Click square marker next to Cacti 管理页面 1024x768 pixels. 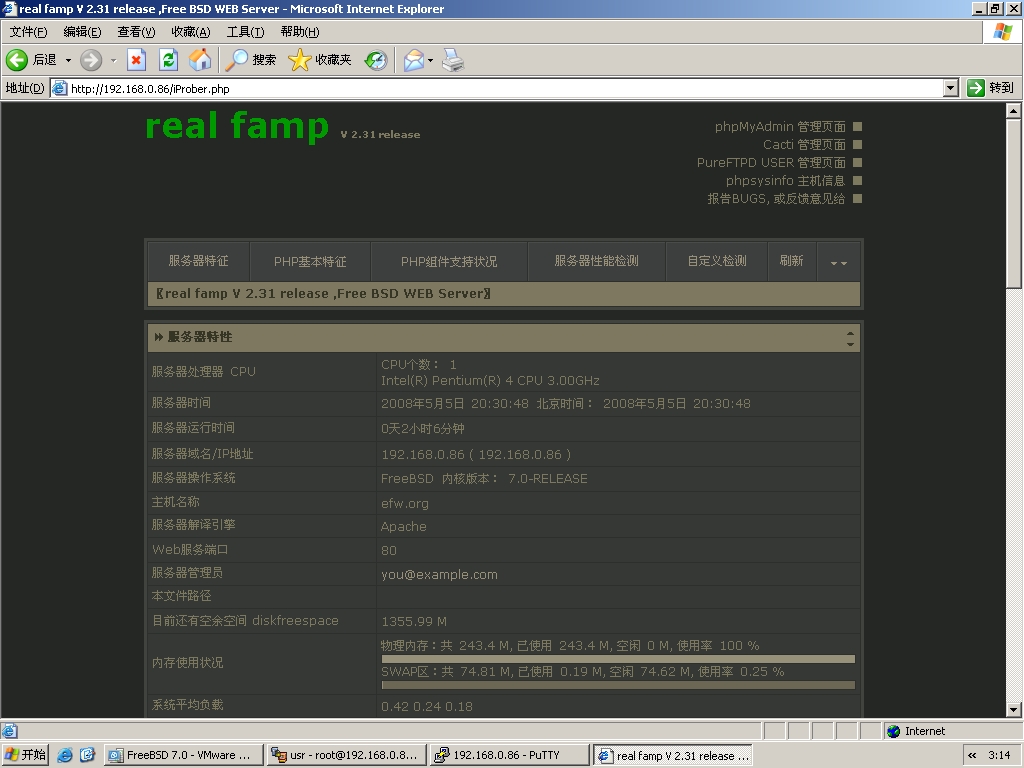click(x=857, y=144)
